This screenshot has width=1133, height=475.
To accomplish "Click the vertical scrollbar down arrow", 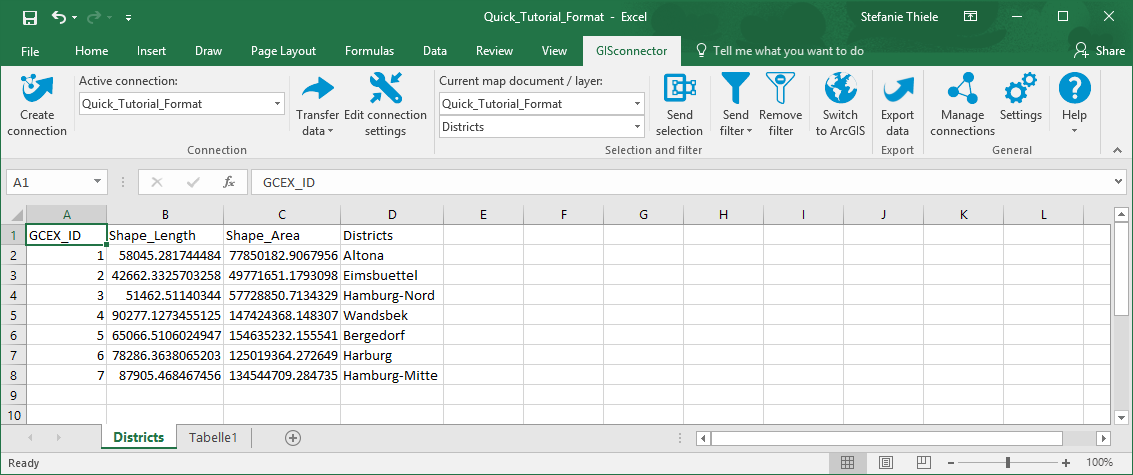I will pos(1121,417).
